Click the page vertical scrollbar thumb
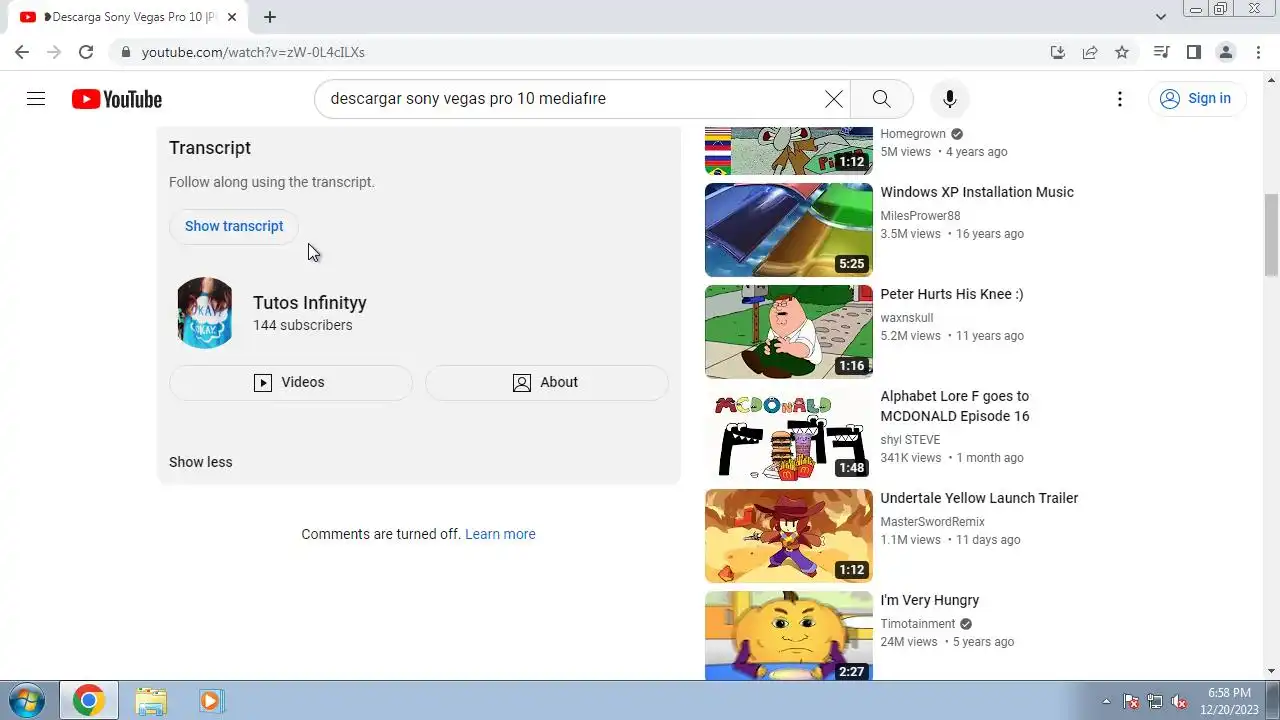This screenshot has height=720, width=1280. pos(1272,235)
